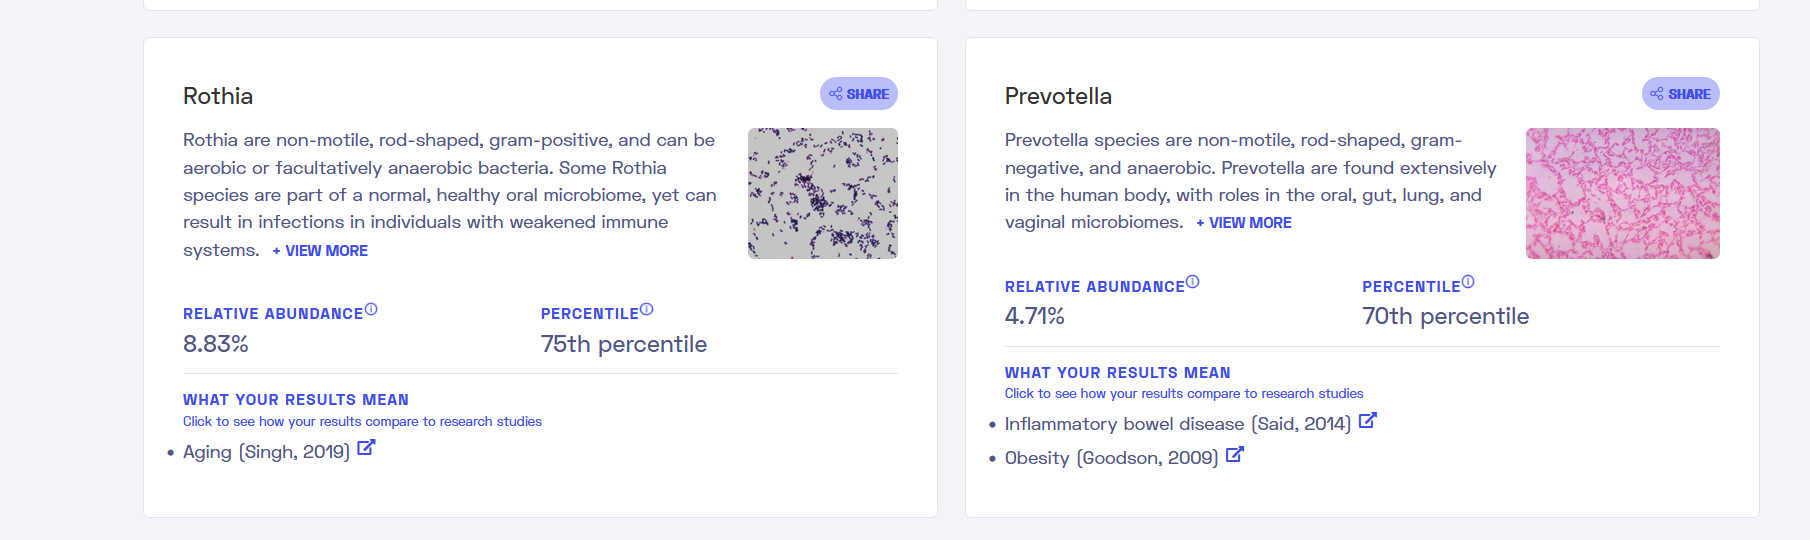The width and height of the screenshot is (1810, 540).
Task: Open info icon beside Rothia Percentile
Action: pyautogui.click(x=646, y=309)
